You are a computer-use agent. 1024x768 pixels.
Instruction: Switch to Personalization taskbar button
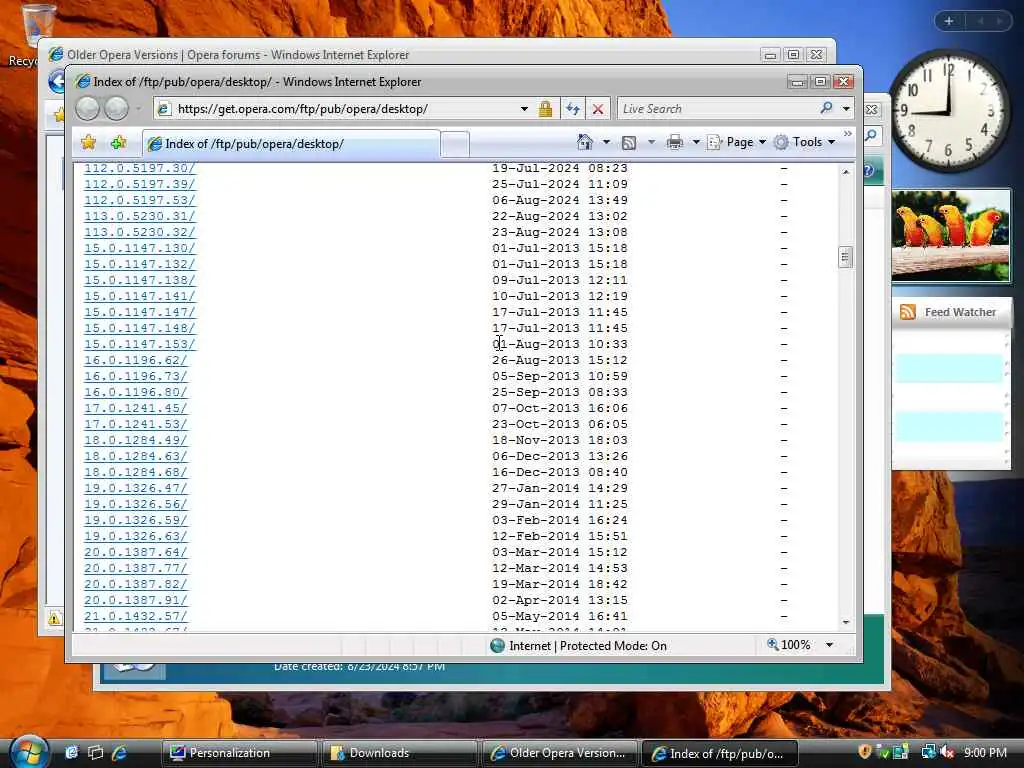pos(240,753)
